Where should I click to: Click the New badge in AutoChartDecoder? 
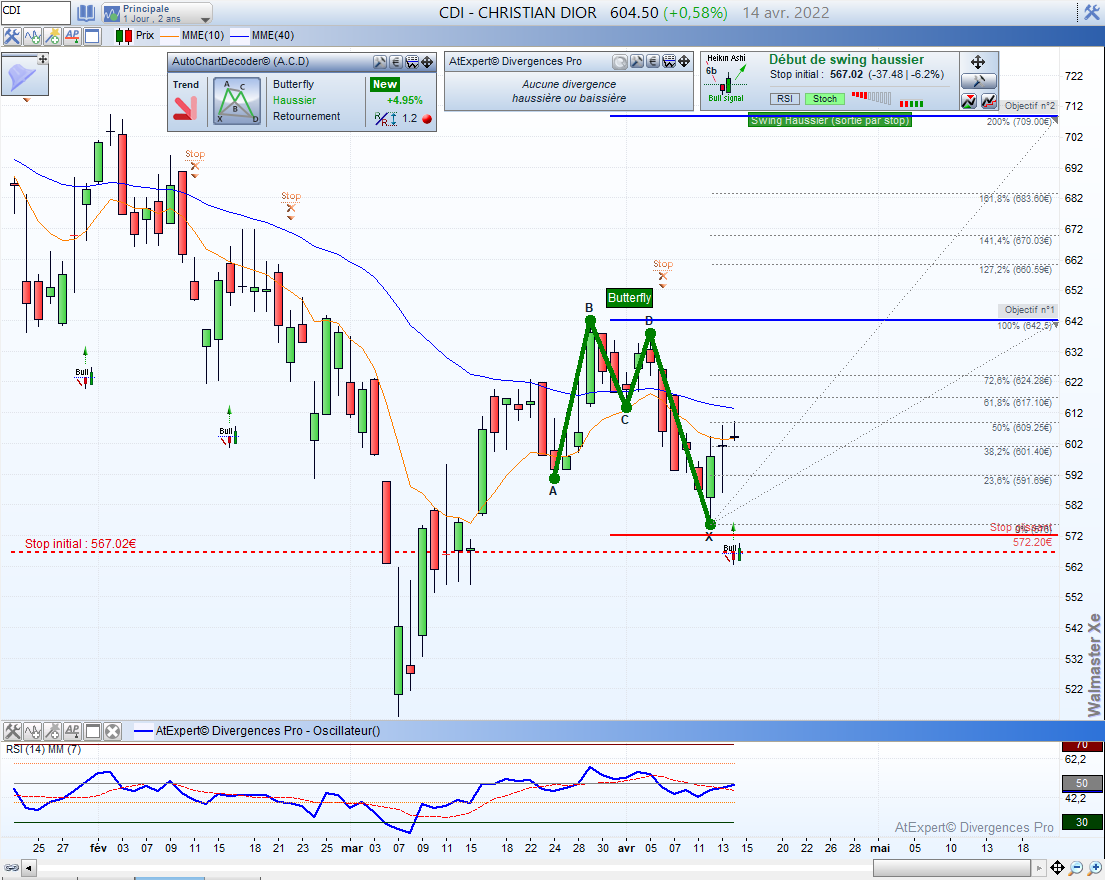pos(385,84)
